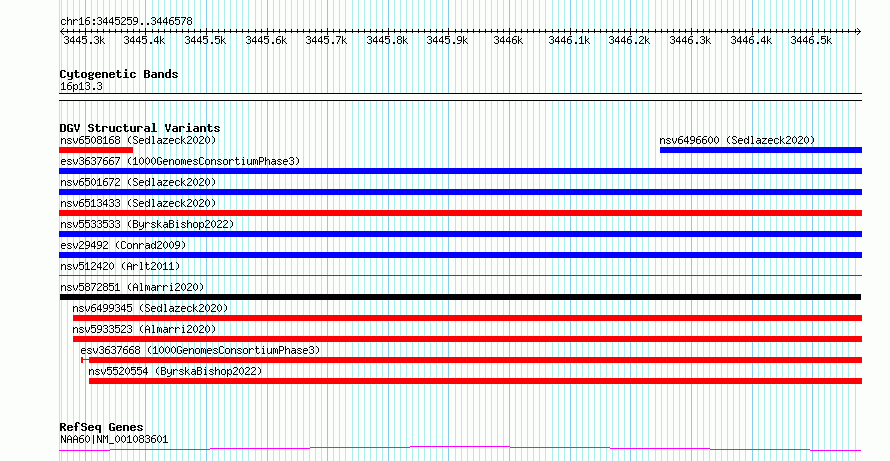Select nsv5520554 (ByrskaBishop2022) label

pos(175,371)
